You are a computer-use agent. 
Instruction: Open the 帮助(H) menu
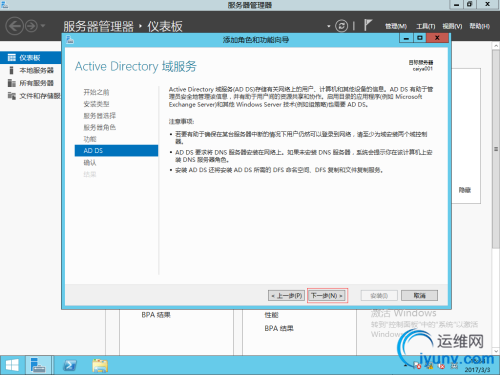coord(479,26)
